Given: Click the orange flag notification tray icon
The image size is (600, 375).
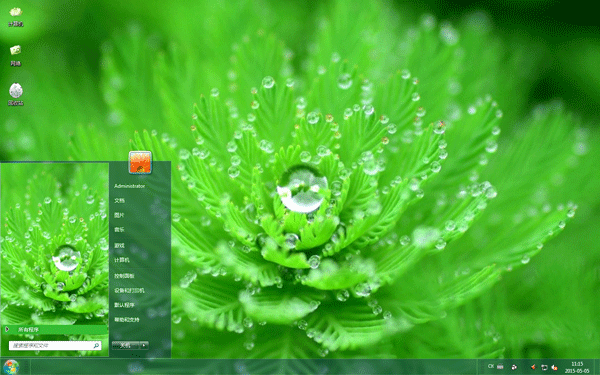Looking at the screenshot, I should 533,367.
